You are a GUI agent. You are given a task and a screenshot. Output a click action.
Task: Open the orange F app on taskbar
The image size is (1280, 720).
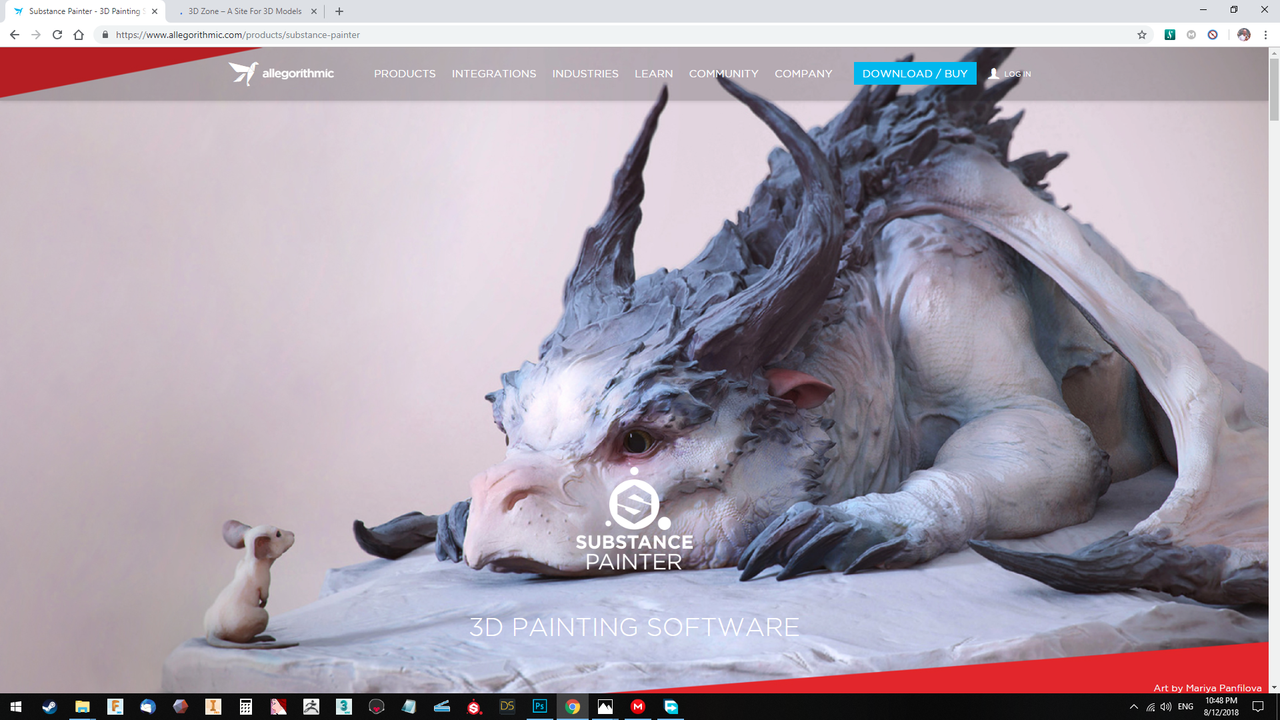[x=115, y=706]
